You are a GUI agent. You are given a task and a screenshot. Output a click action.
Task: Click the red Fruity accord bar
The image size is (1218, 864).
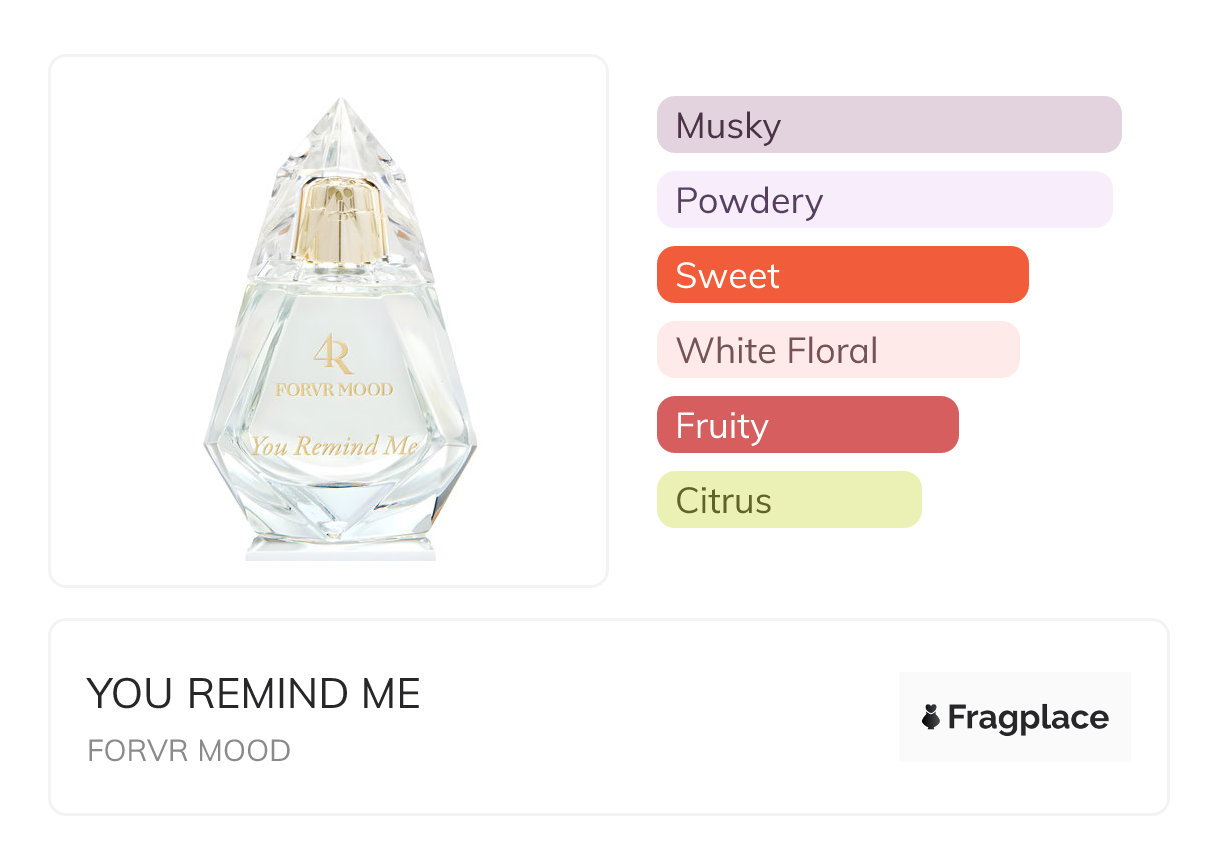pyautogui.click(x=807, y=425)
